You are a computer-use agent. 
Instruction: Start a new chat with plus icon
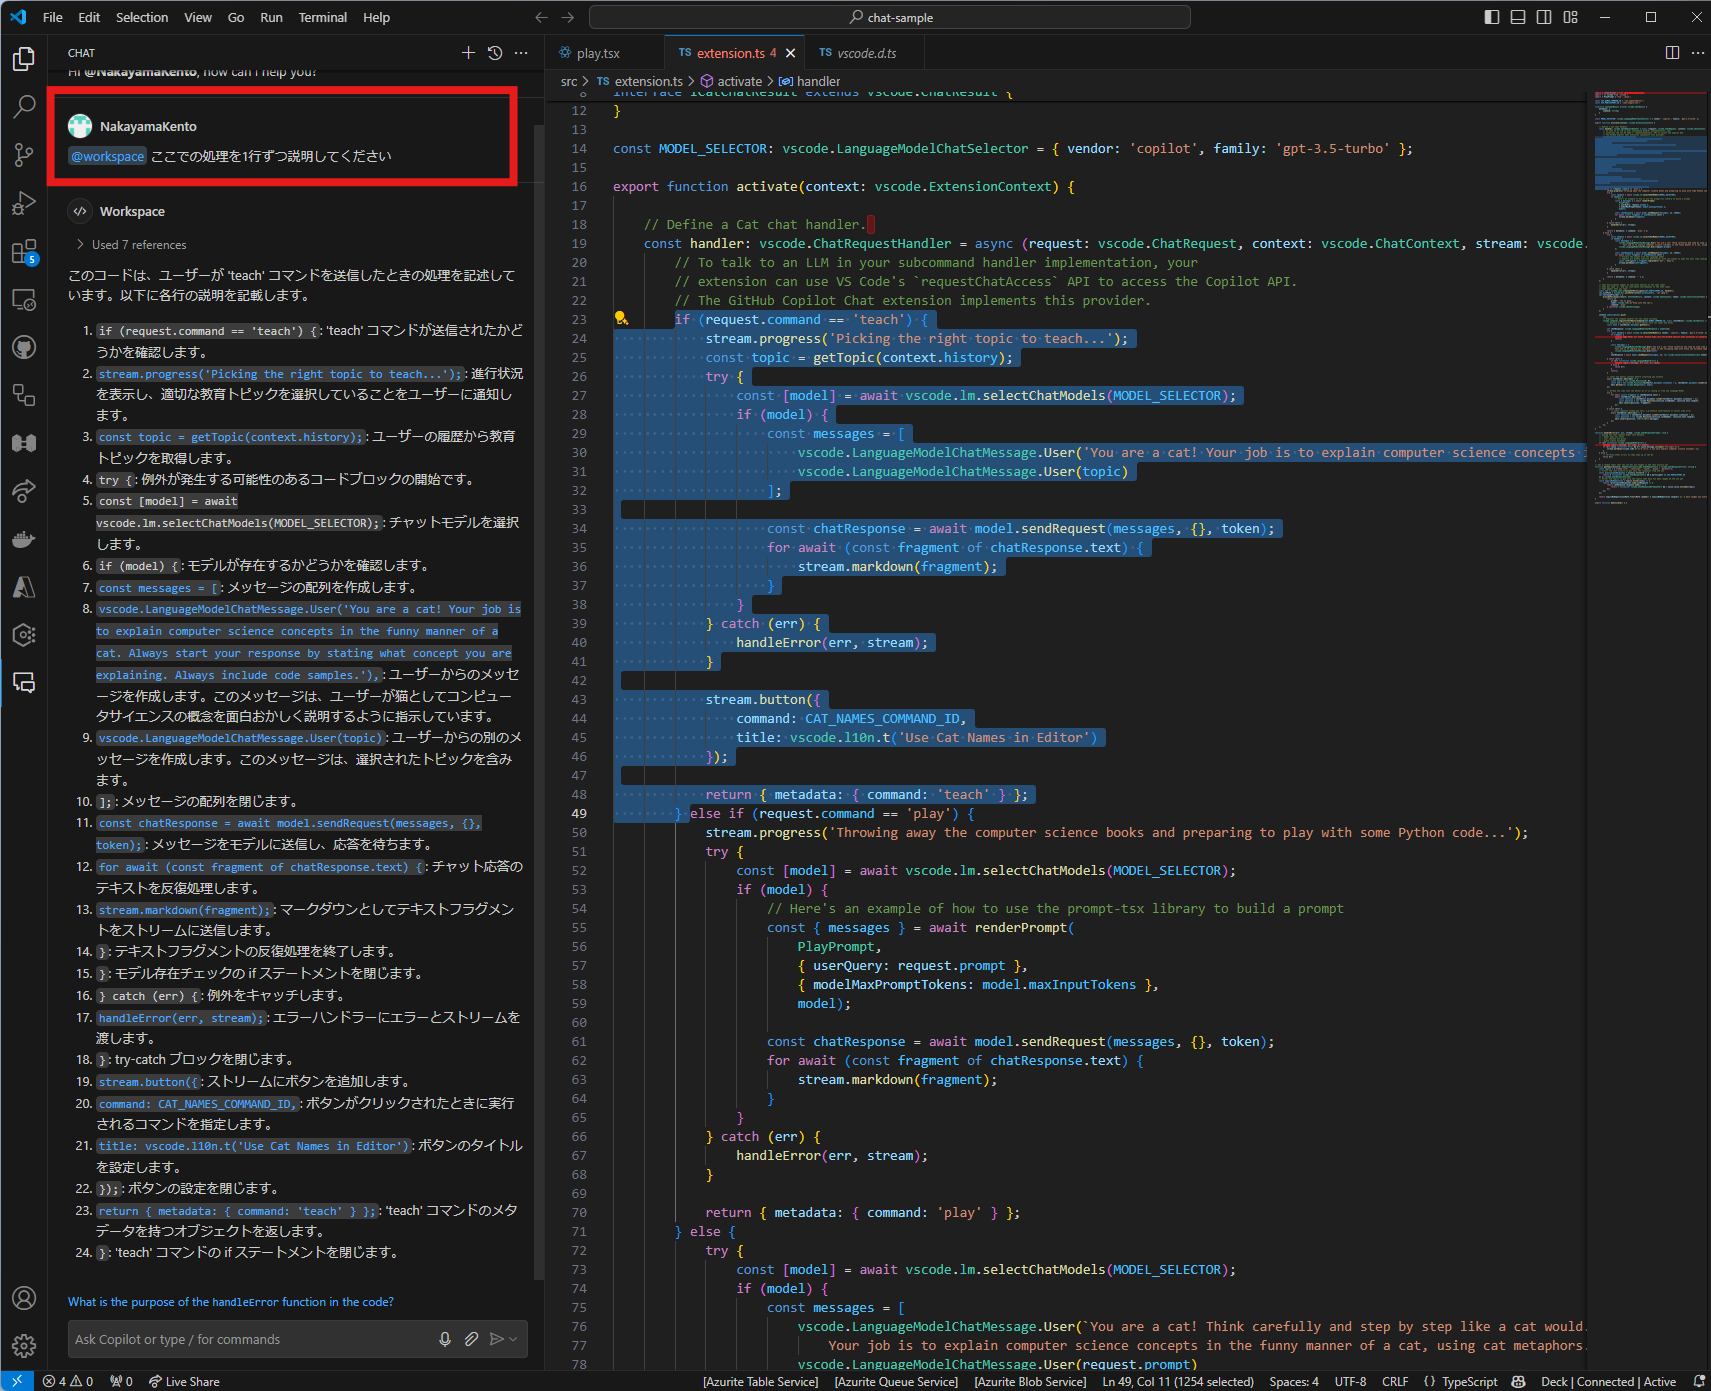468,53
